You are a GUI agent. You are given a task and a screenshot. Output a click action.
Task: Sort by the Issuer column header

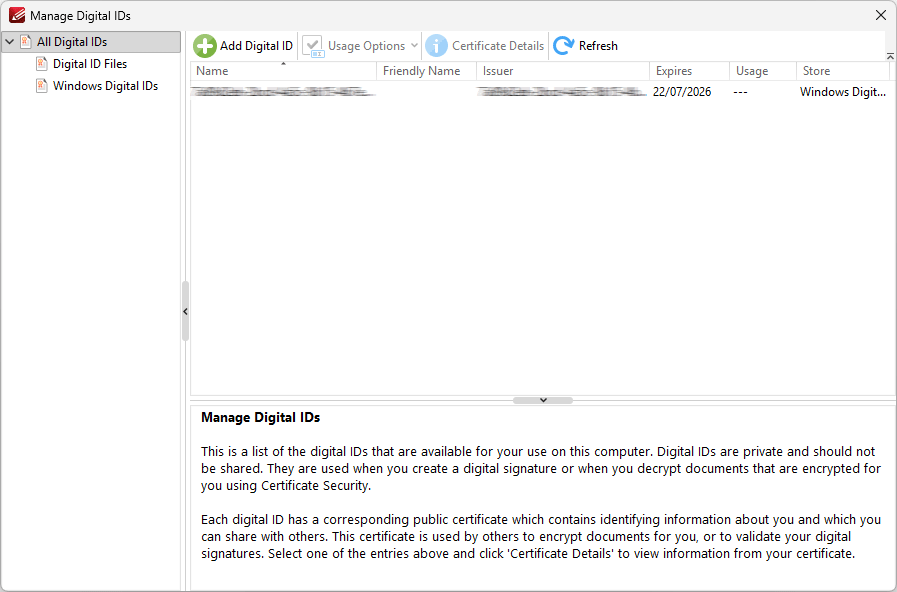pyautogui.click(x=563, y=71)
